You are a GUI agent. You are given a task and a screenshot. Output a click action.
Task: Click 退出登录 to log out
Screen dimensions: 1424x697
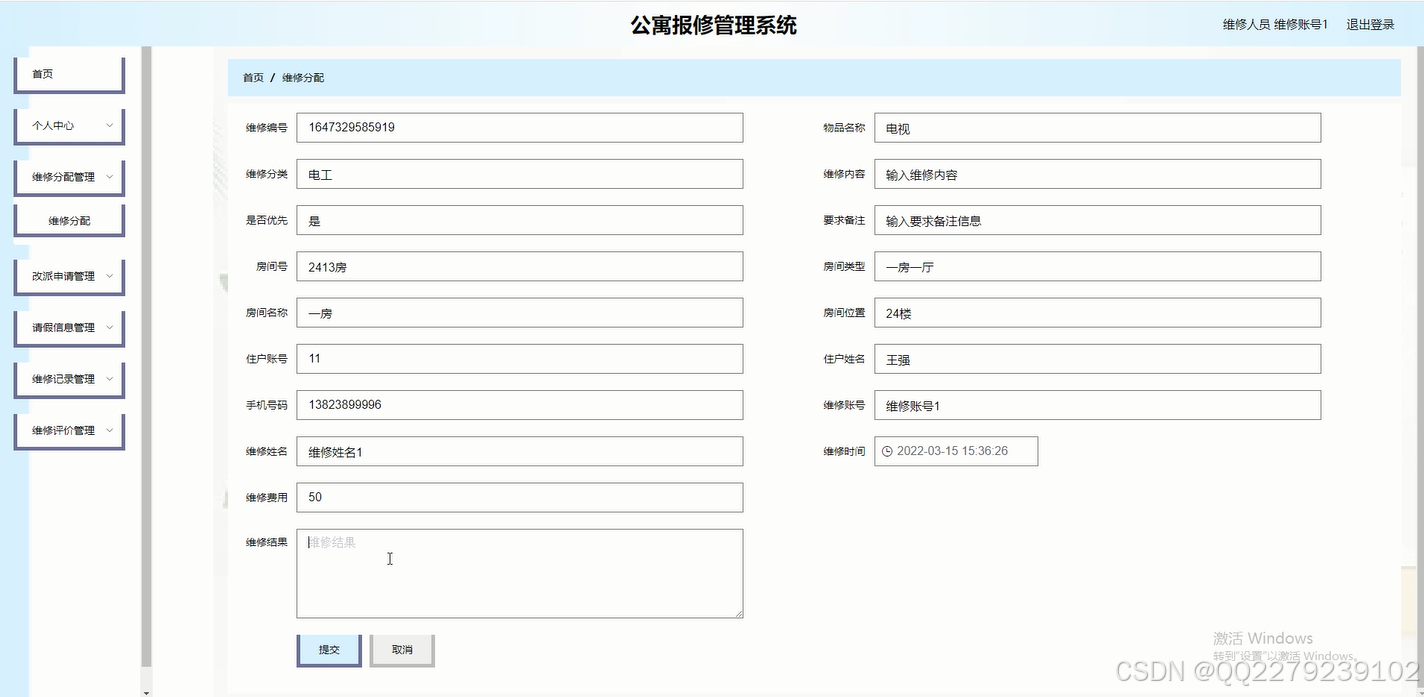tap(1369, 24)
